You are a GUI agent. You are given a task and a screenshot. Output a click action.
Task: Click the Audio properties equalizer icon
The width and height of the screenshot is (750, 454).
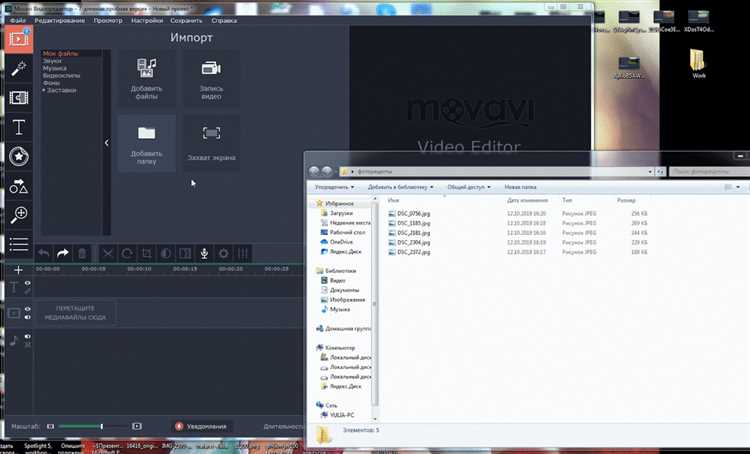pyautogui.click(x=243, y=254)
